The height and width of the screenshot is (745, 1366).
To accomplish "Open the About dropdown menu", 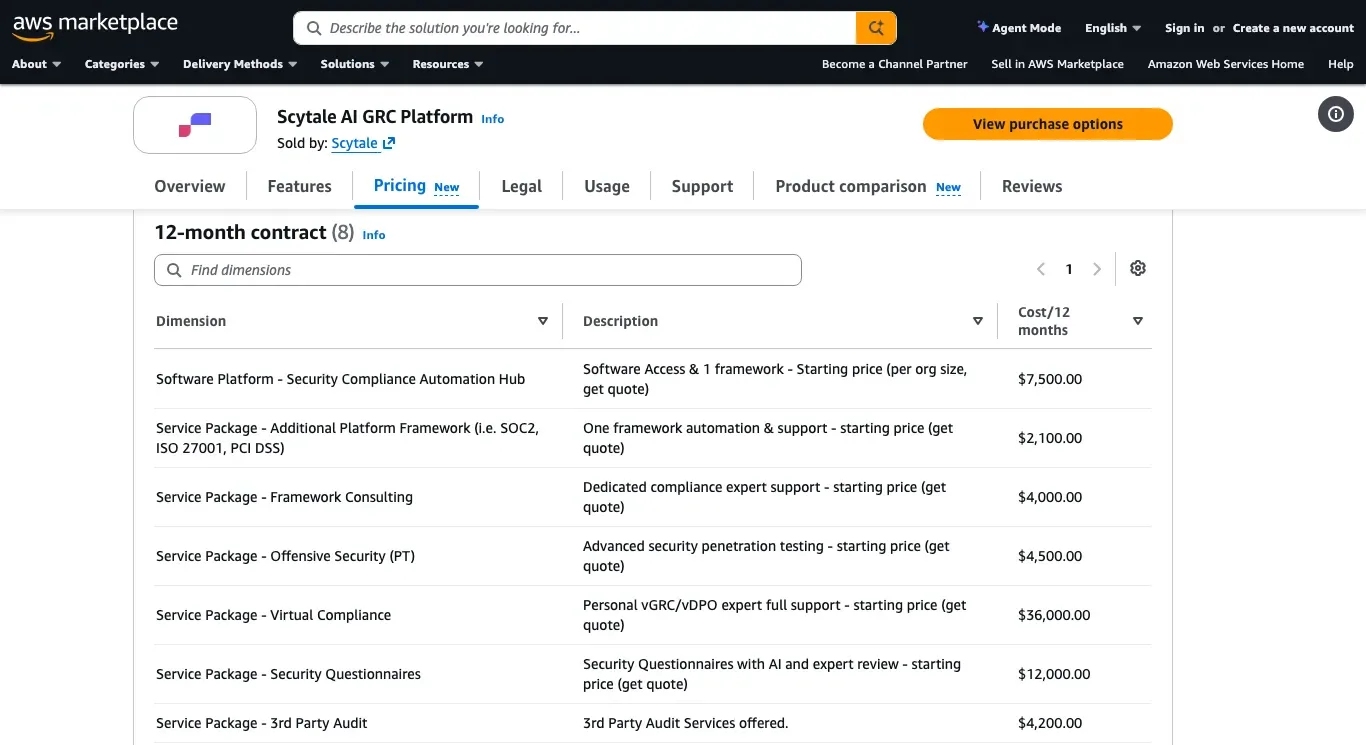I will [37, 64].
